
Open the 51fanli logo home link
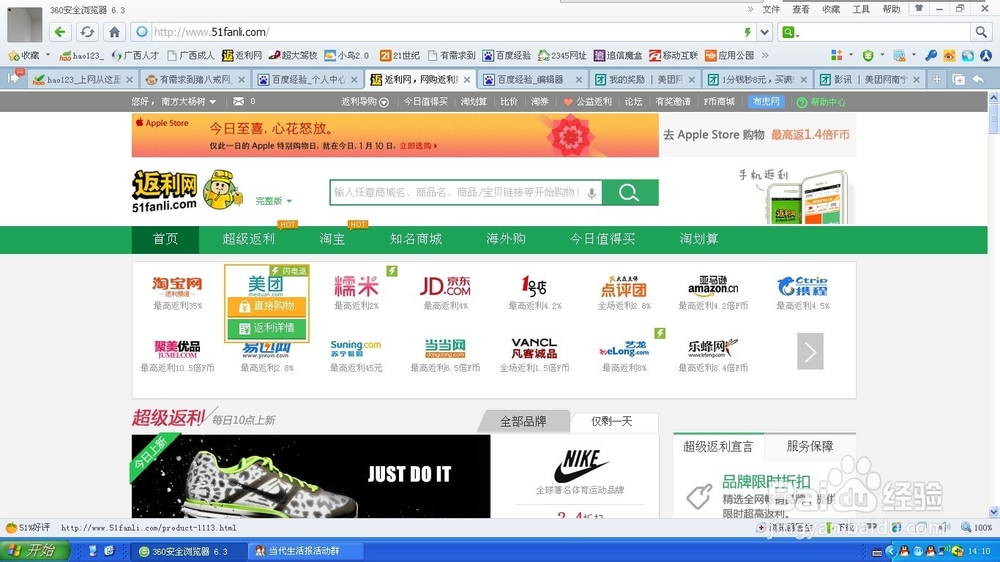(x=165, y=191)
